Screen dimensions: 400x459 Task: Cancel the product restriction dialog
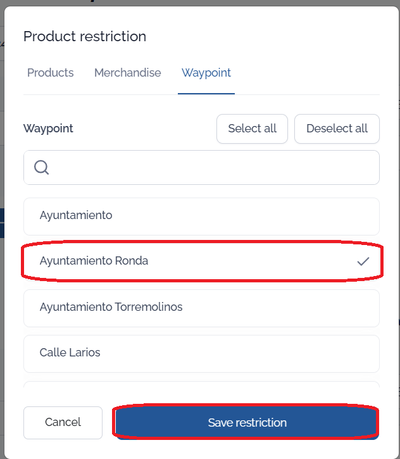point(63,422)
